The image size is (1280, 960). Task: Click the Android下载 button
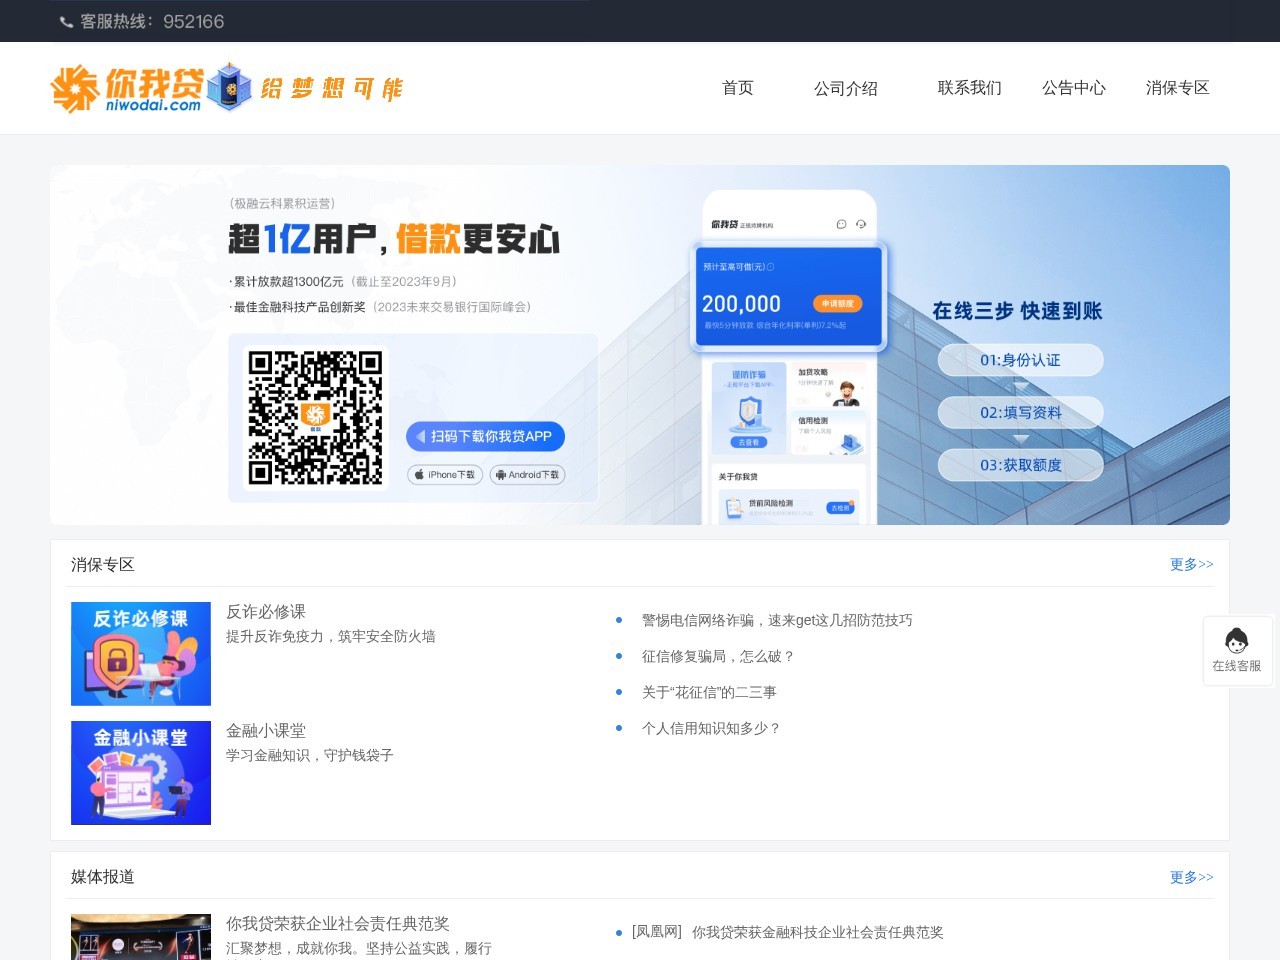click(527, 475)
